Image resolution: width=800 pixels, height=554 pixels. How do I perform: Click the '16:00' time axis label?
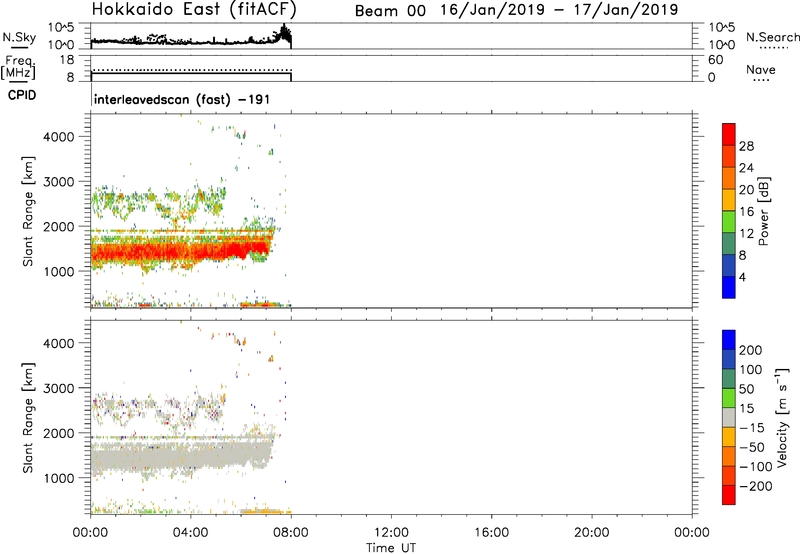491,533
